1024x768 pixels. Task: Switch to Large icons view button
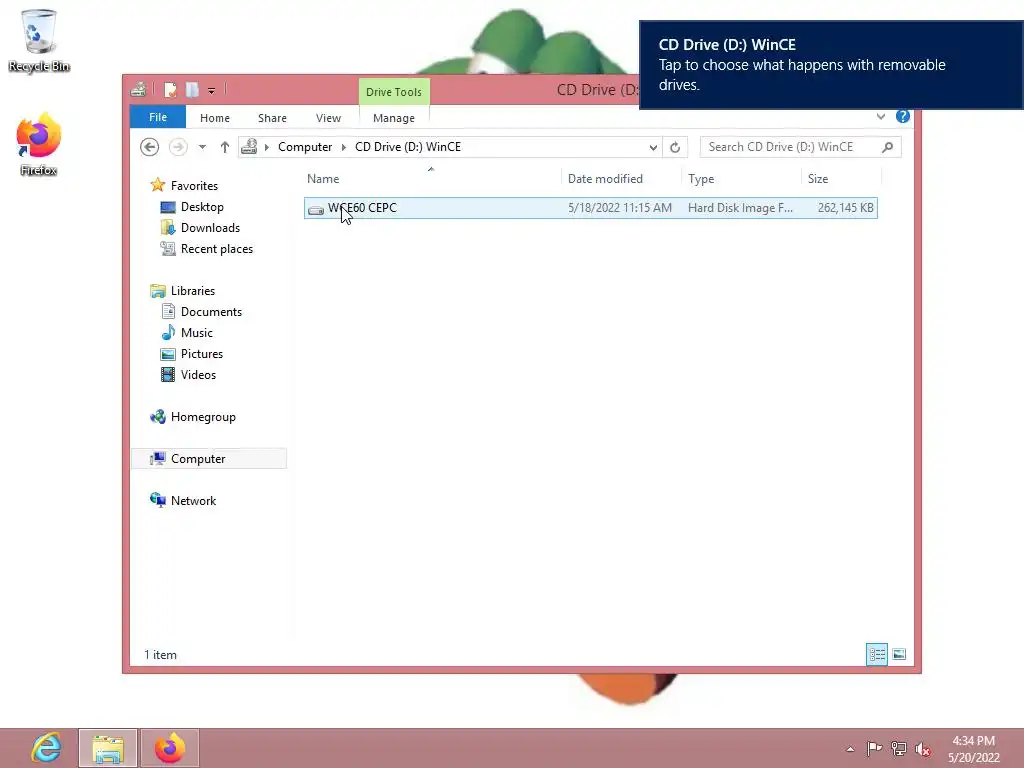(x=899, y=654)
